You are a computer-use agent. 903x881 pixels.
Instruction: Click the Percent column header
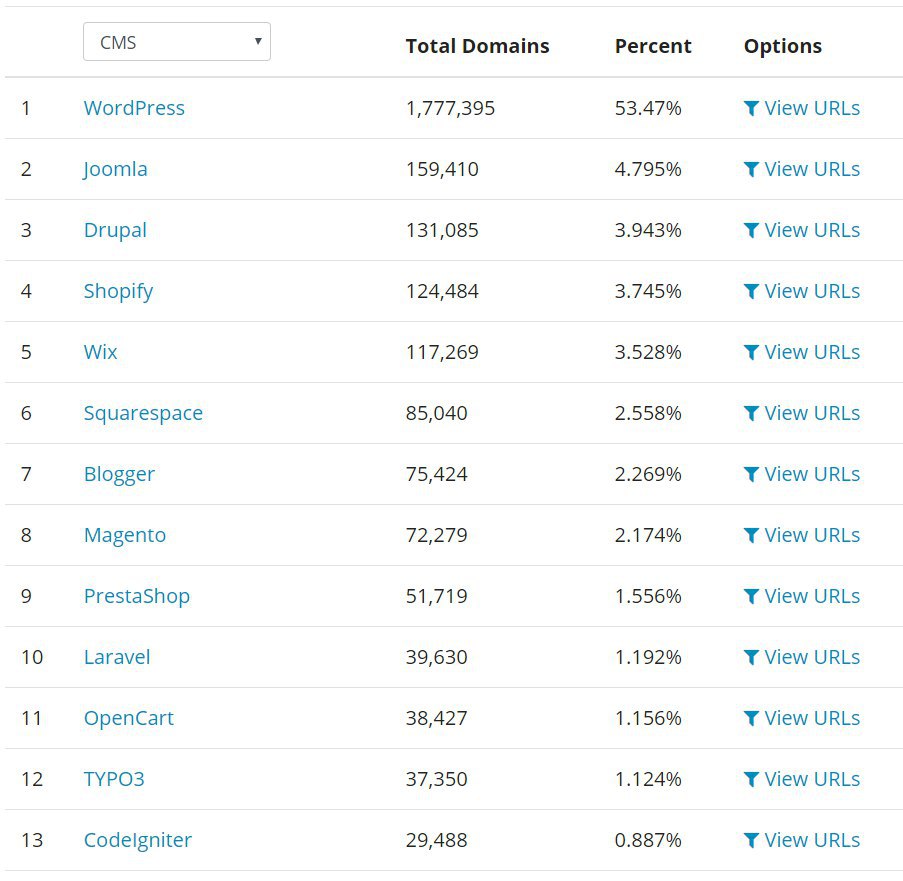[653, 46]
